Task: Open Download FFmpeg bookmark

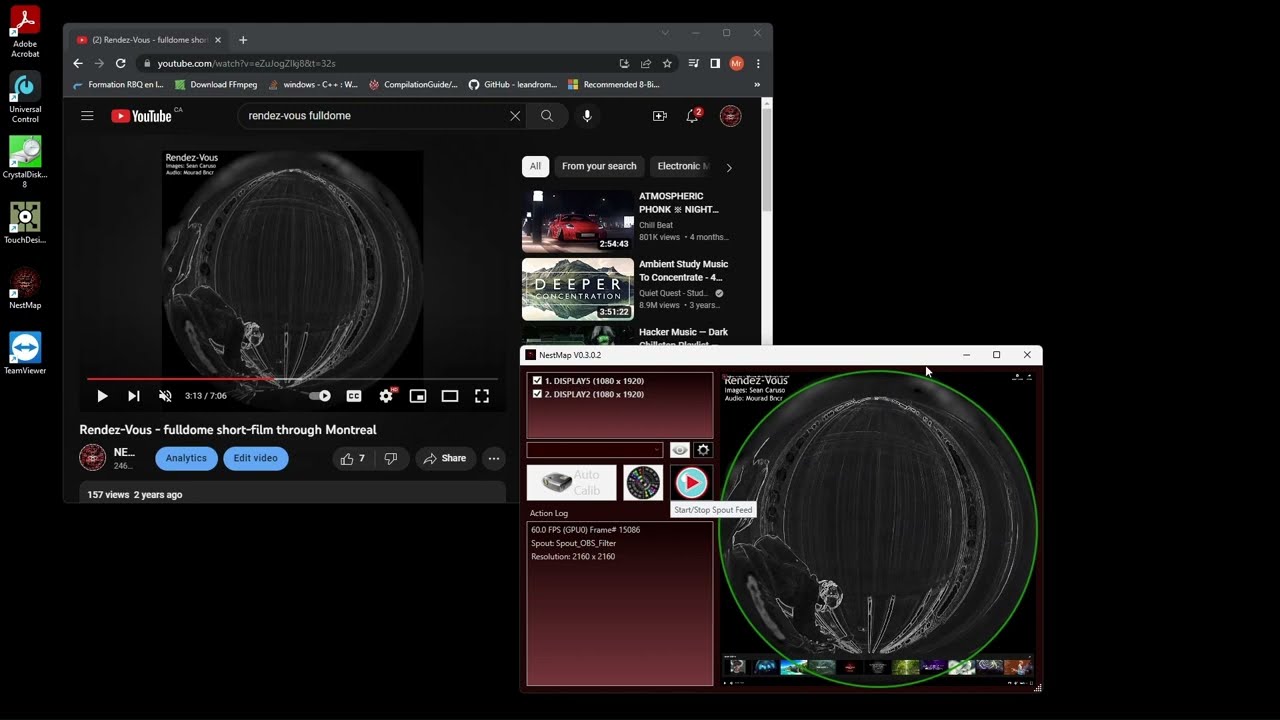Action: pos(216,85)
